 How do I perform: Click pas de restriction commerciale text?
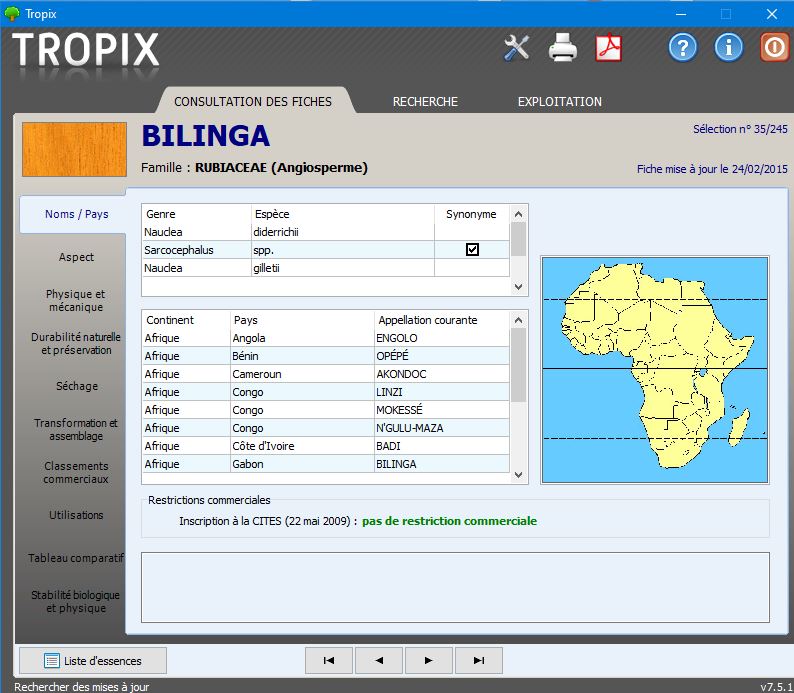tap(449, 521)
